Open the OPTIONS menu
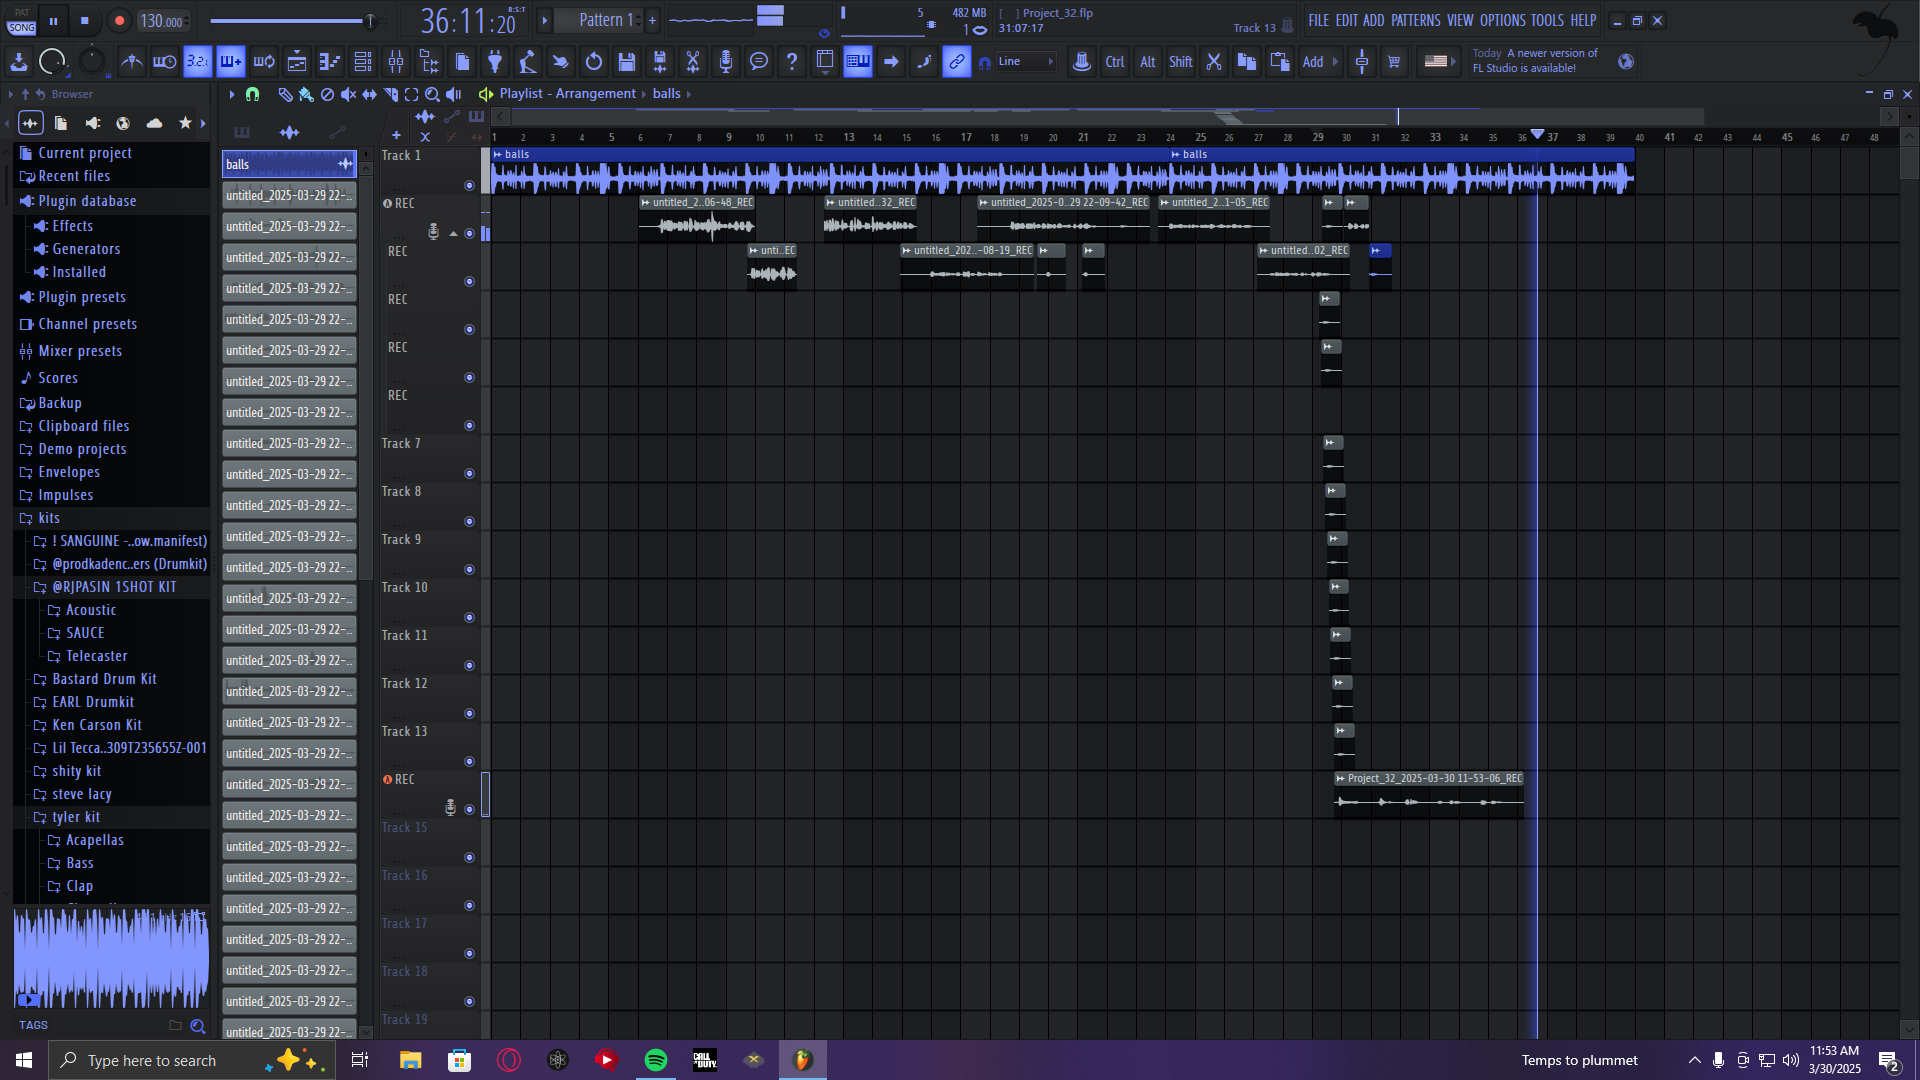 coord(1502,20)
